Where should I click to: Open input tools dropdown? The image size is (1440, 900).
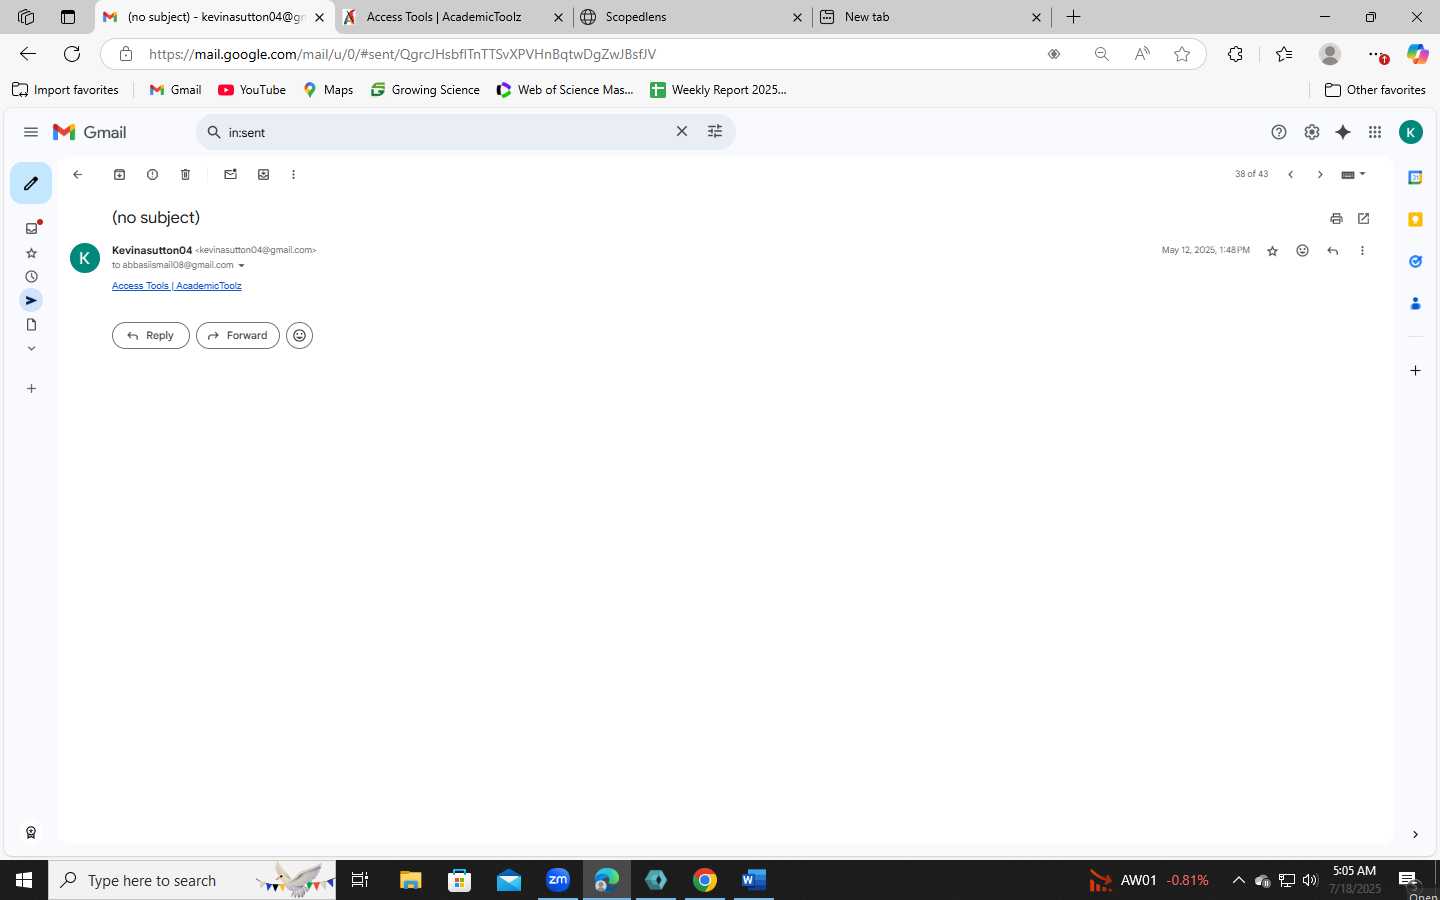click(x=1353, y=175)
